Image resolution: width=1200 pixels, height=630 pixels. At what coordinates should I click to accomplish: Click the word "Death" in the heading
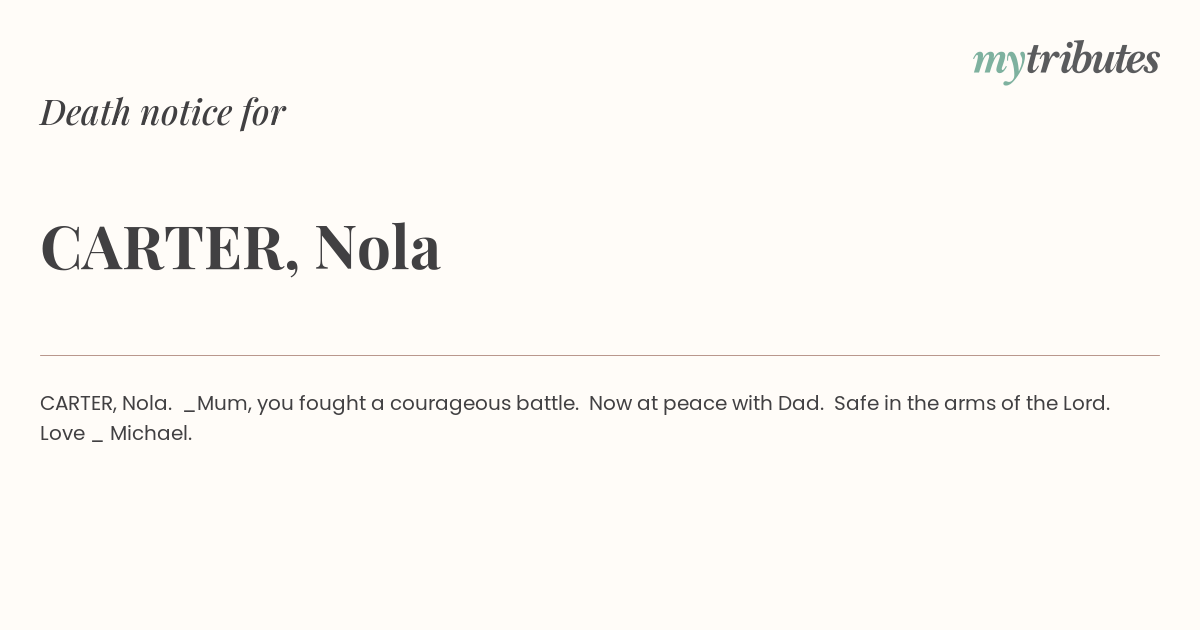point(85,112)
